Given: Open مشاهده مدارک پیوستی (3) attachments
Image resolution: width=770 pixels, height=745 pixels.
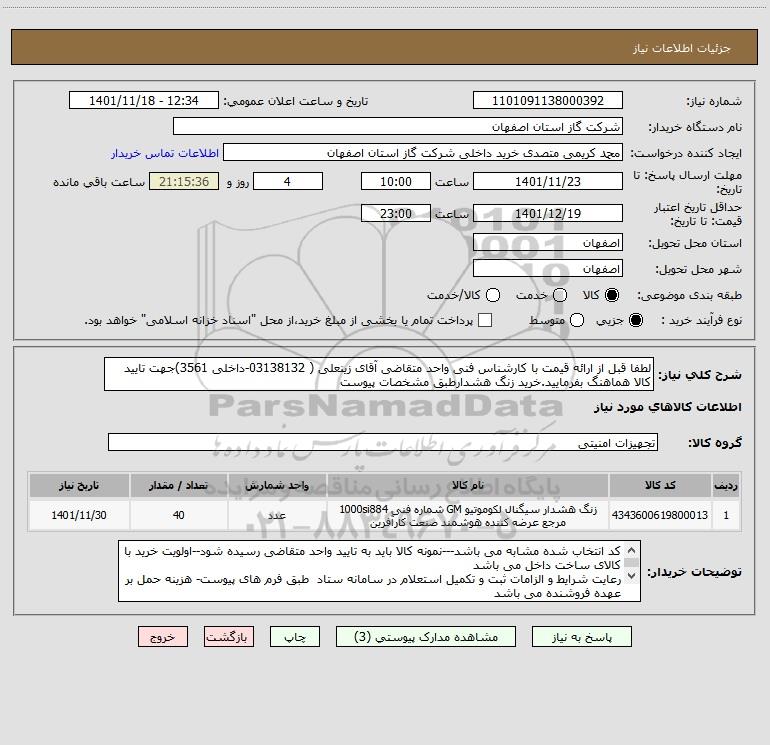Looking at the screenshot, I should pyautogui.click(x=426, y=637).
